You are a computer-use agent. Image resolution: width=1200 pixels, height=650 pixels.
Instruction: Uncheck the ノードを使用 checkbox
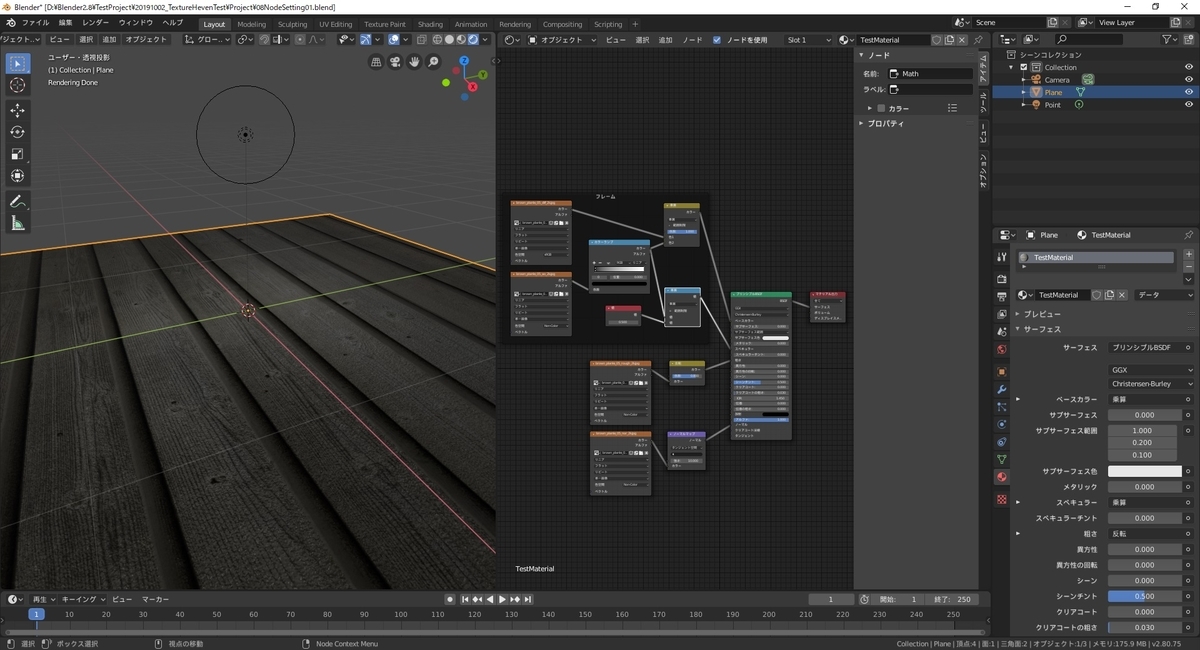(716, 40)
